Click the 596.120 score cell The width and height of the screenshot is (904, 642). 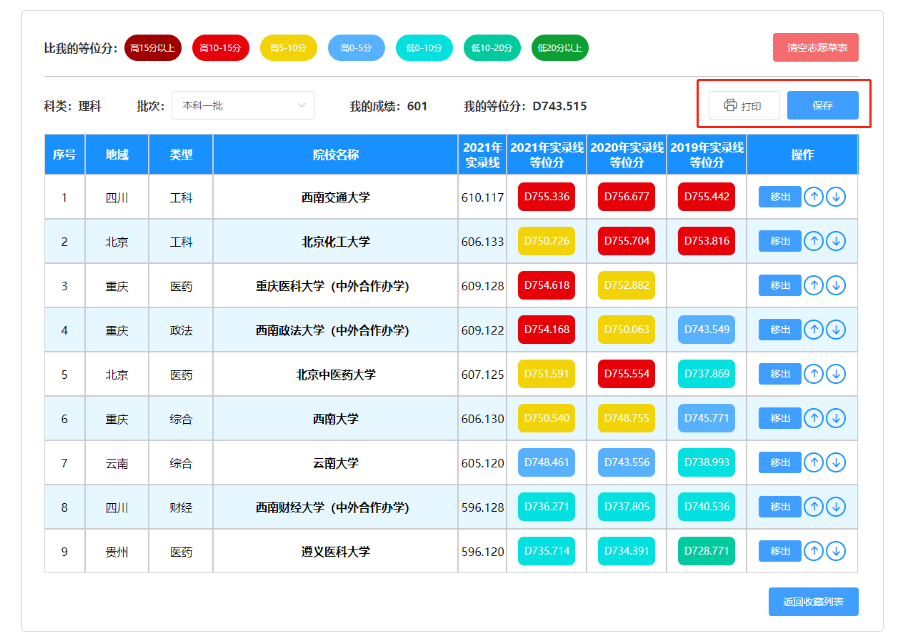pyautogui.click(x=483, y=552)
